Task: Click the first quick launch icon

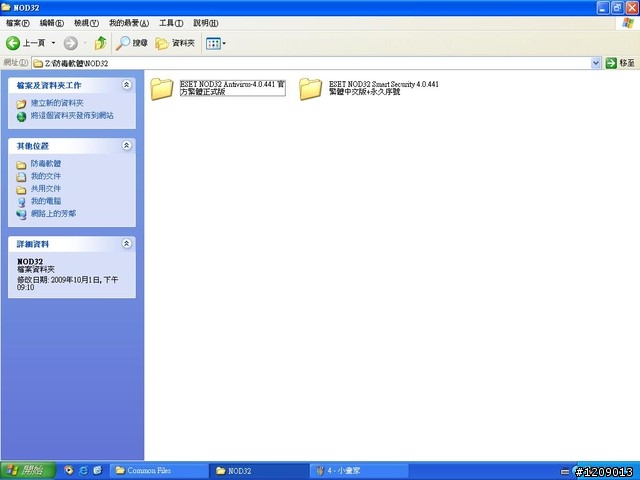Action: click(69, 471)
